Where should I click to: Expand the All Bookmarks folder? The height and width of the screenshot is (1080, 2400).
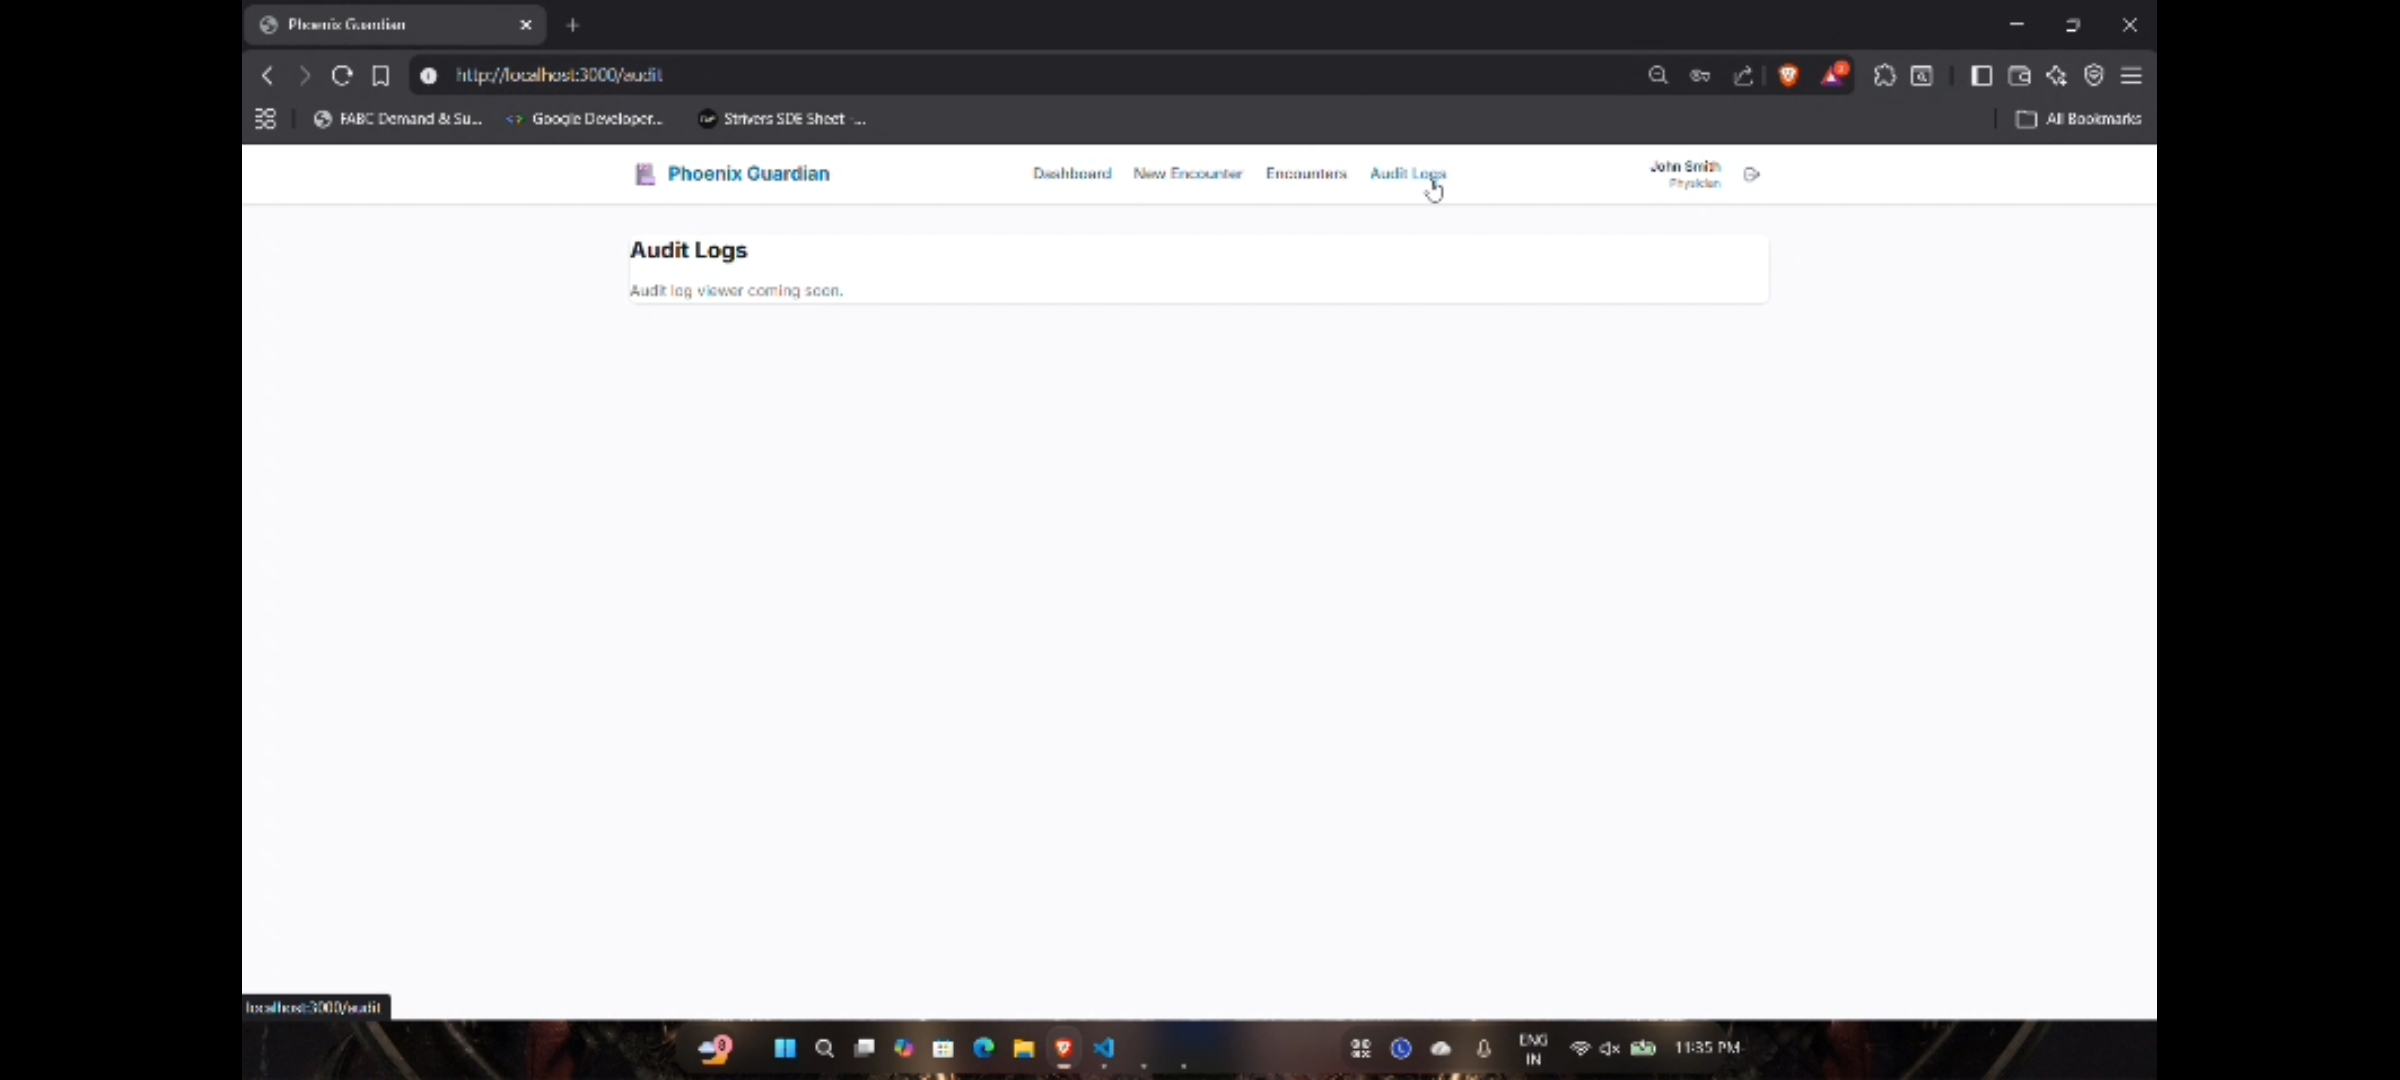(x=2079, y=119)
